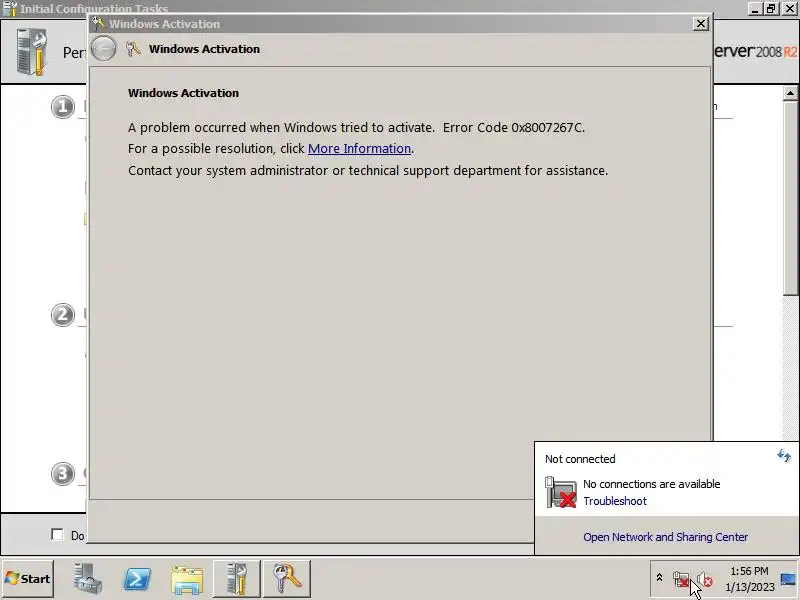800x600 pixels.
Task: Click the date 1/13/2023 in the tray
Action: click(x=750, y=587)
